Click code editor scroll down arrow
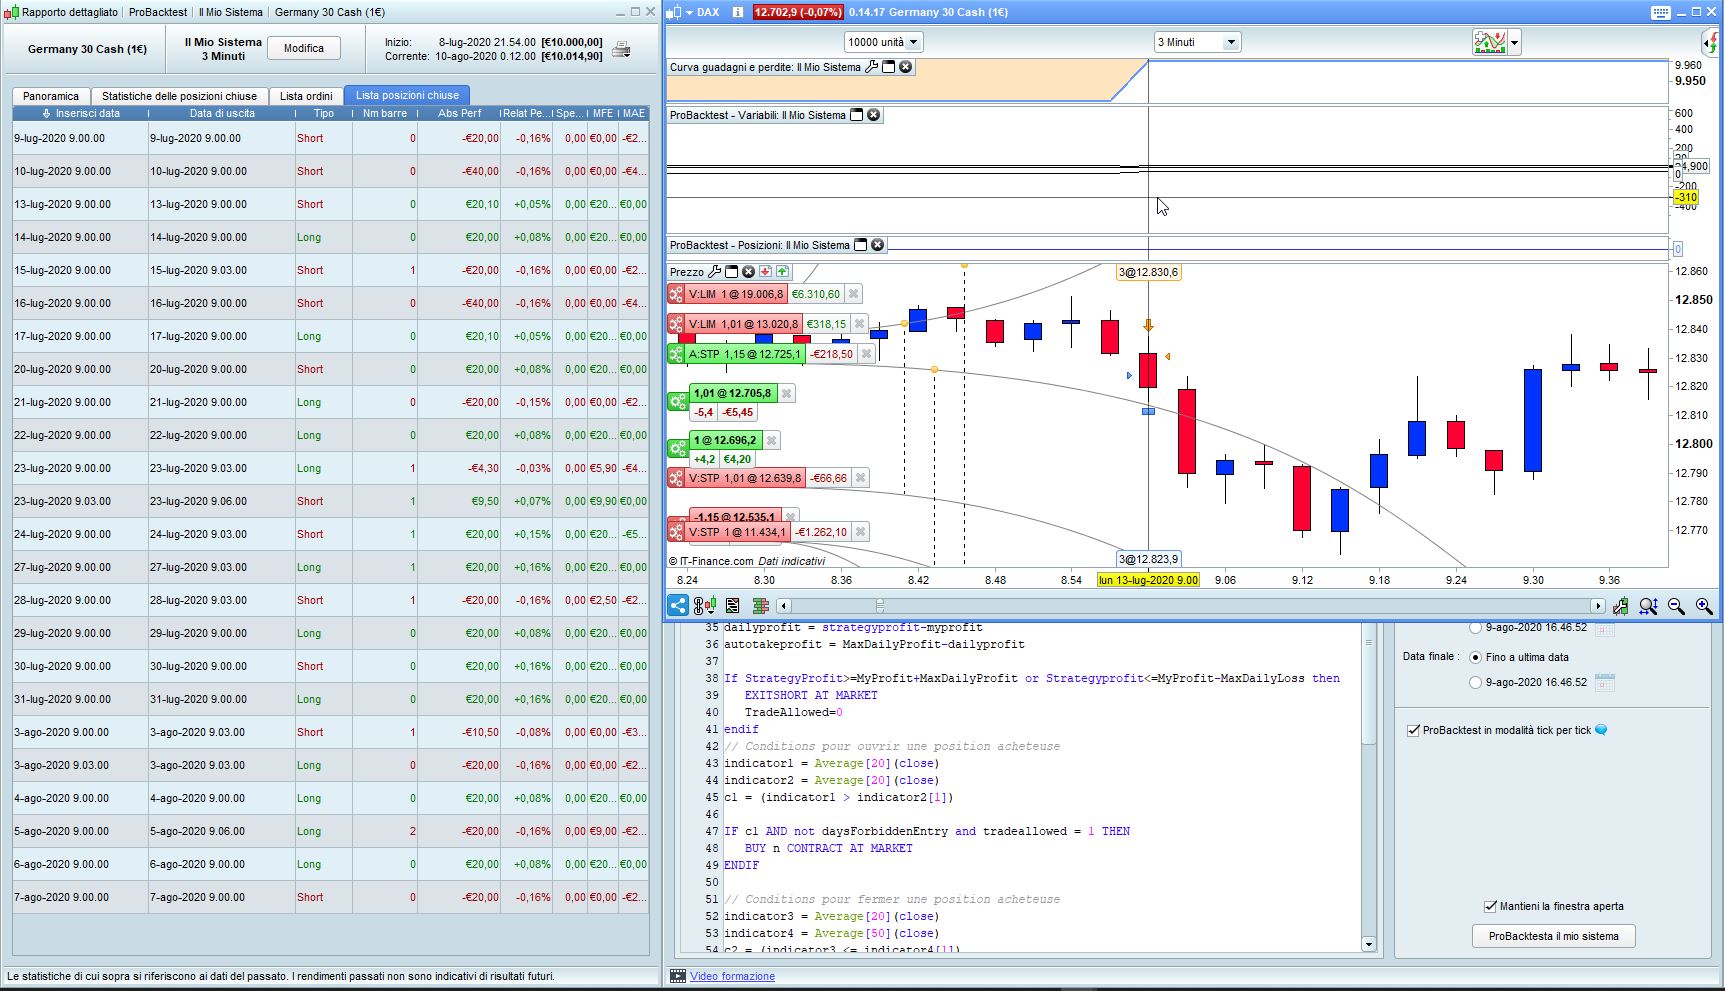 pos(1368,944)
